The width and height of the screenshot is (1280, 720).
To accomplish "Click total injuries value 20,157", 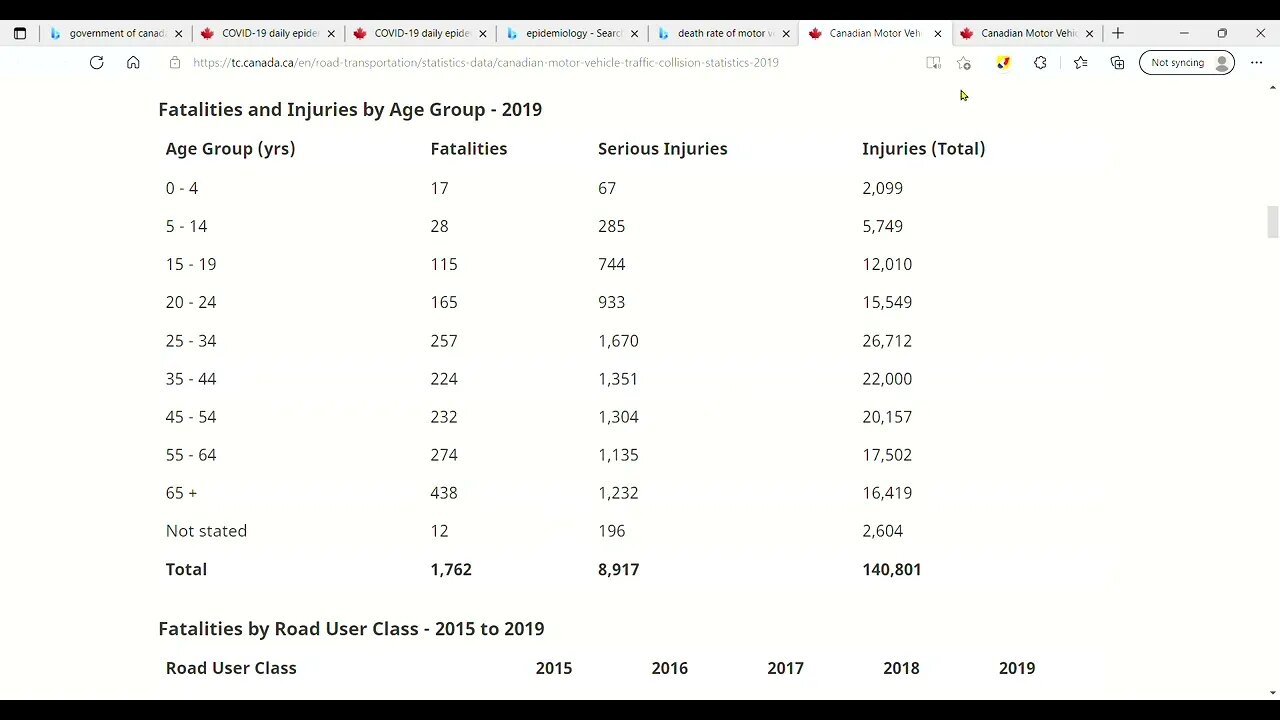I will pyautogui.click(x=887, y=417).
